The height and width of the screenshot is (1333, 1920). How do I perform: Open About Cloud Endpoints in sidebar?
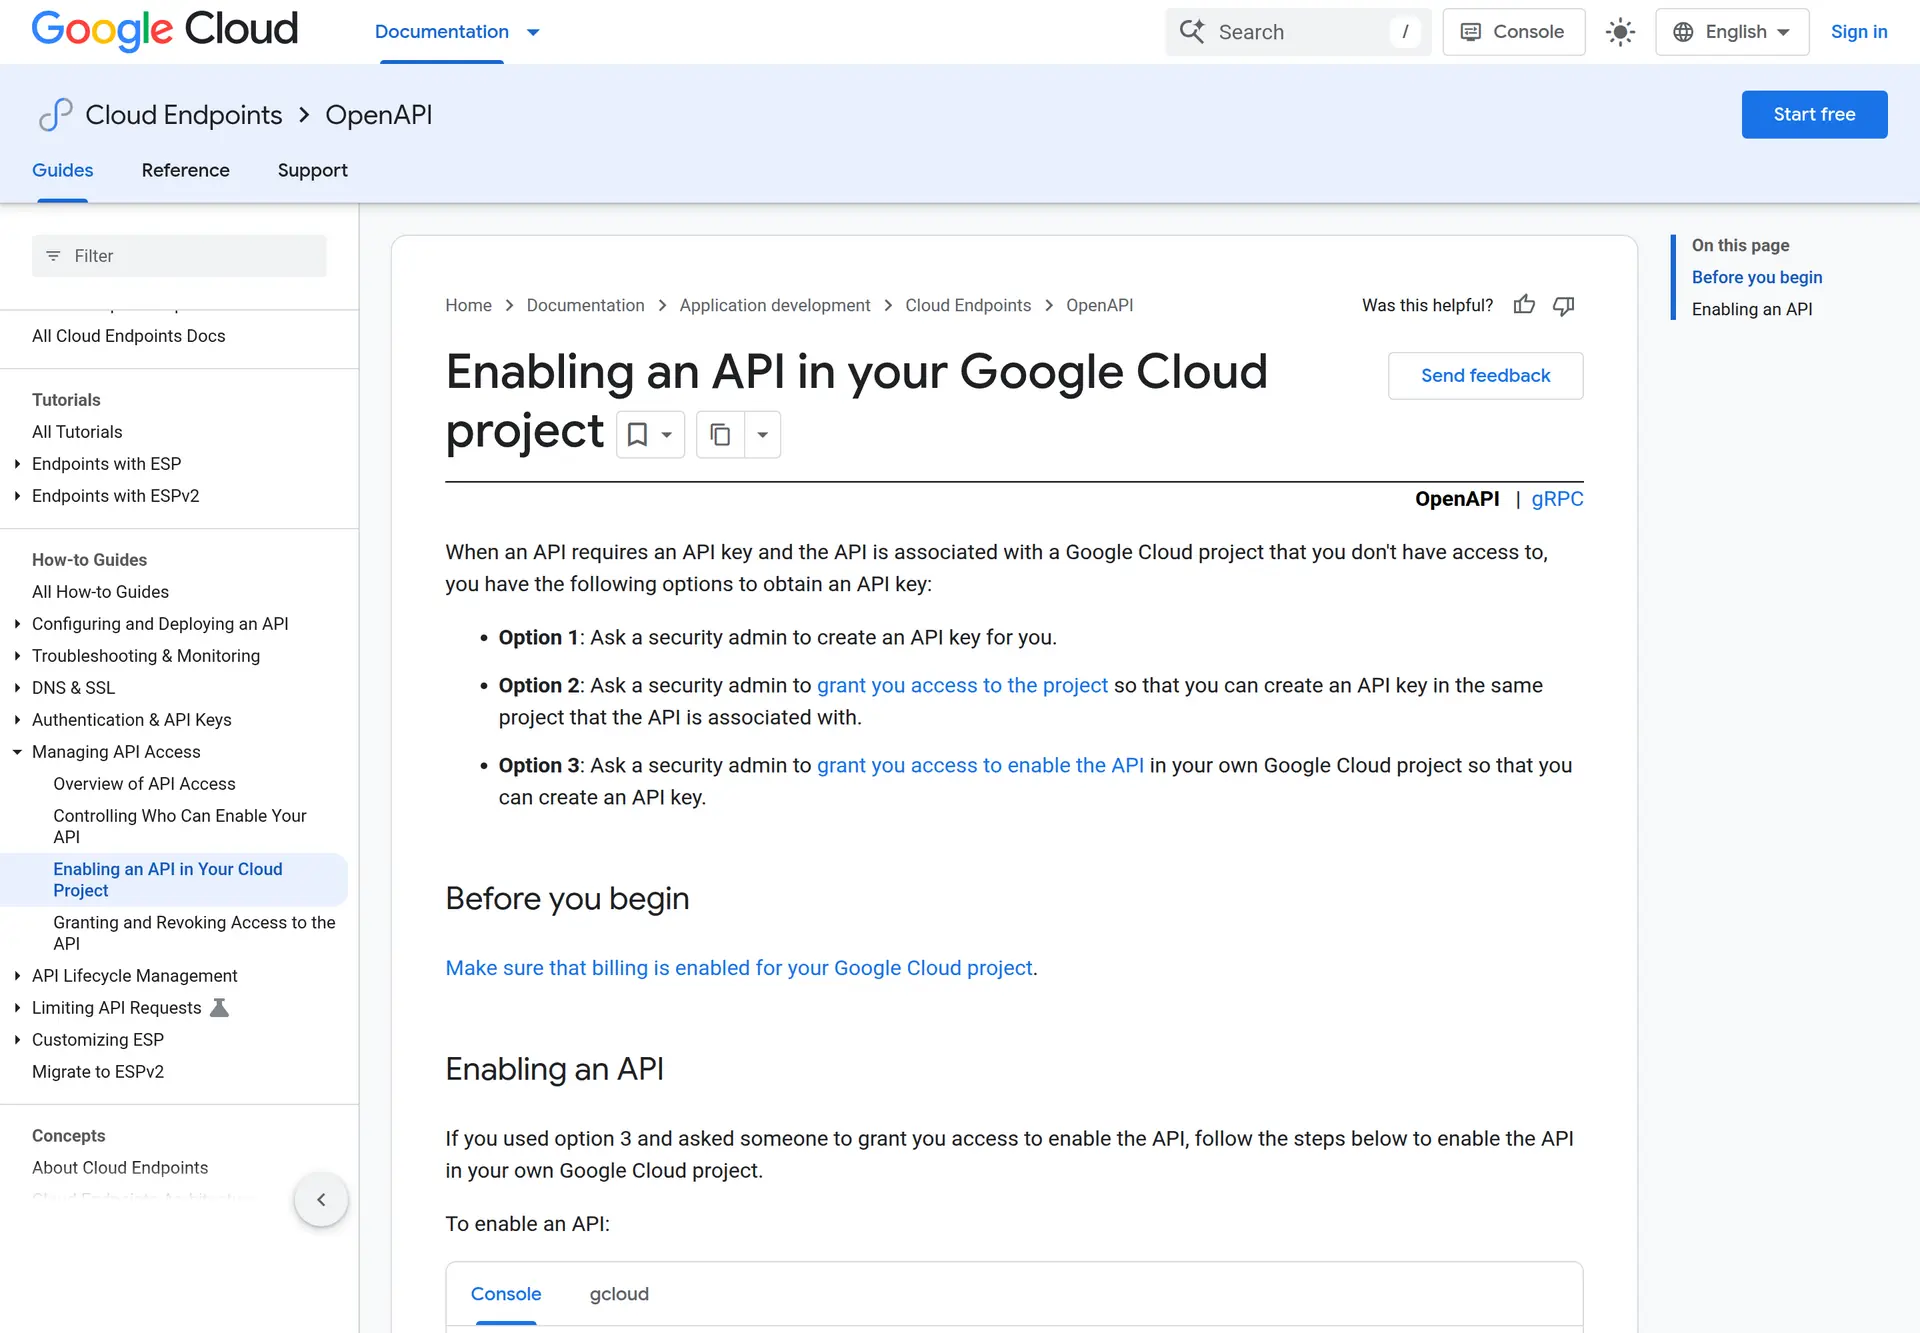pyautogui.click(x=120, y=1168)
